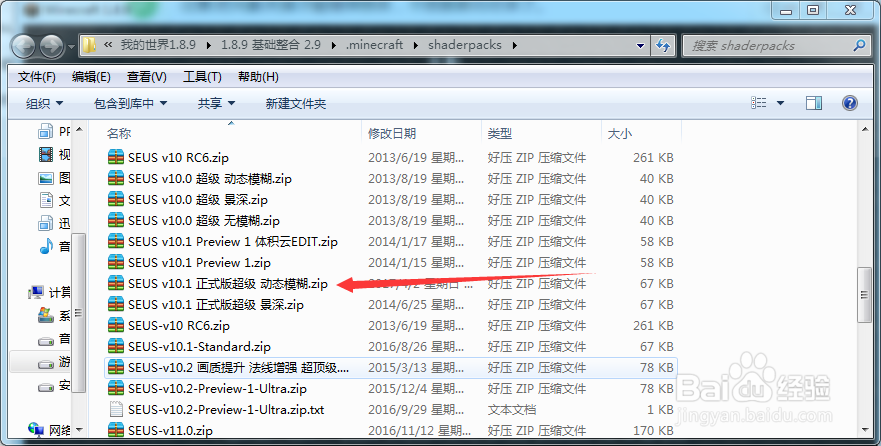Click the 170 KB size cell
881x446 pixels.
651,431
